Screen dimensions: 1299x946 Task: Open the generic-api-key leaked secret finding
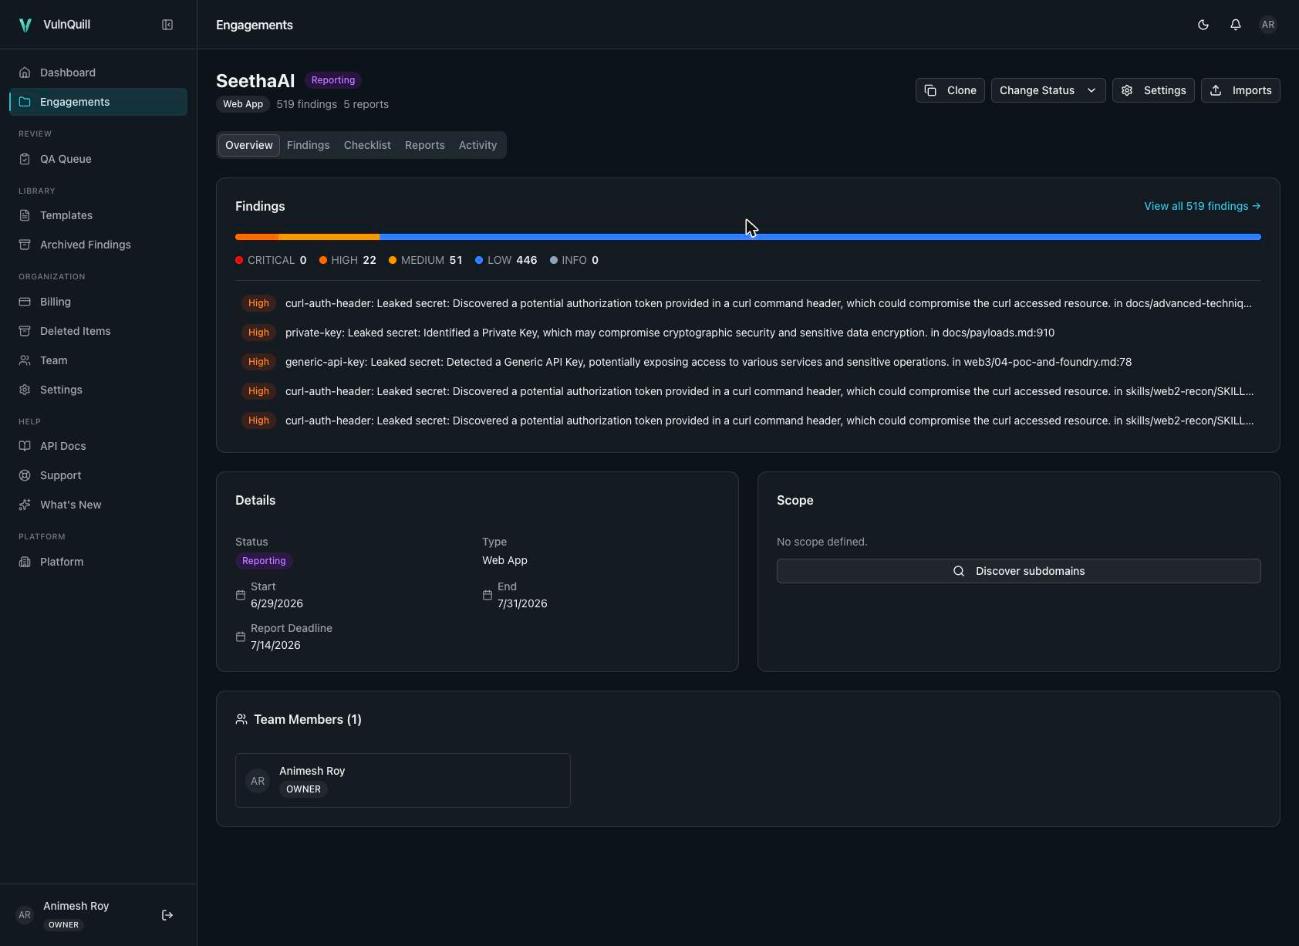748,362
